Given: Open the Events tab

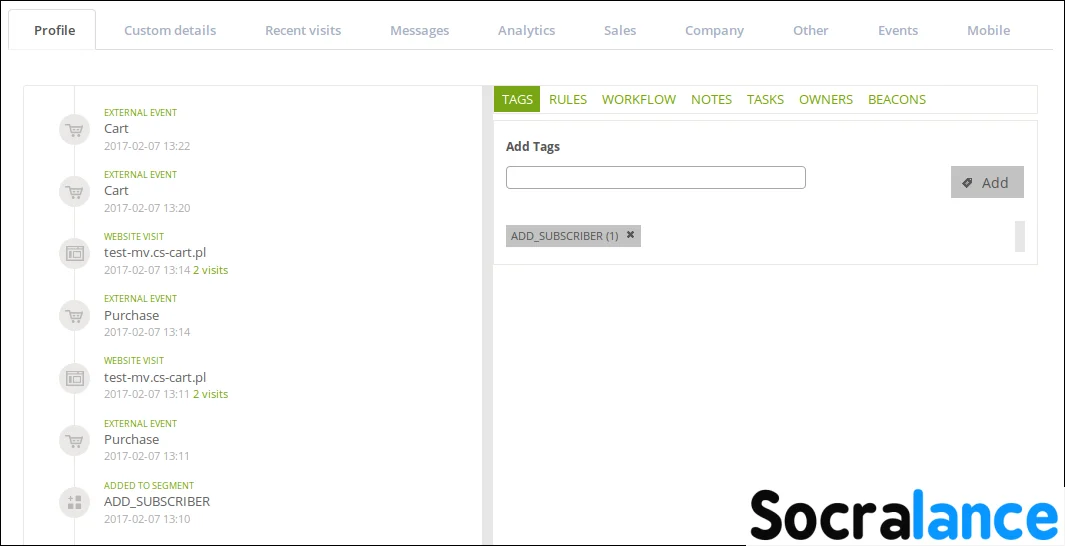Looking at the screenshot, I should pyautogui.click(x=898, y=31).
